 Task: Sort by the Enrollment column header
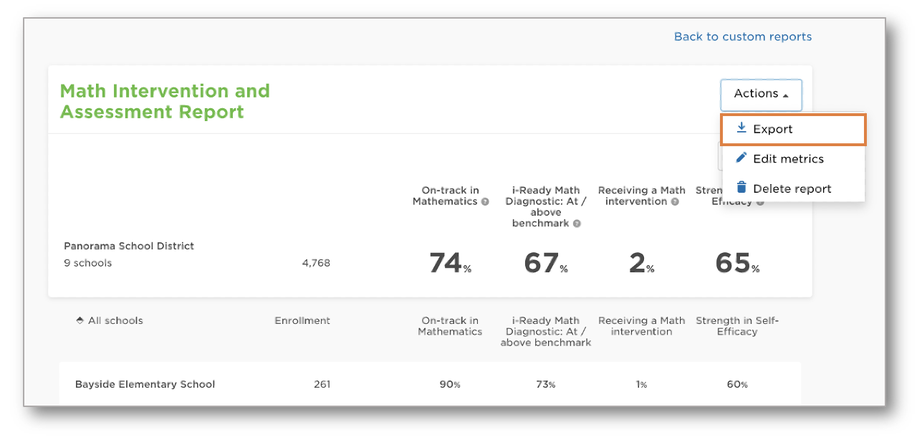pyautogui.click(x=302, y=321)
